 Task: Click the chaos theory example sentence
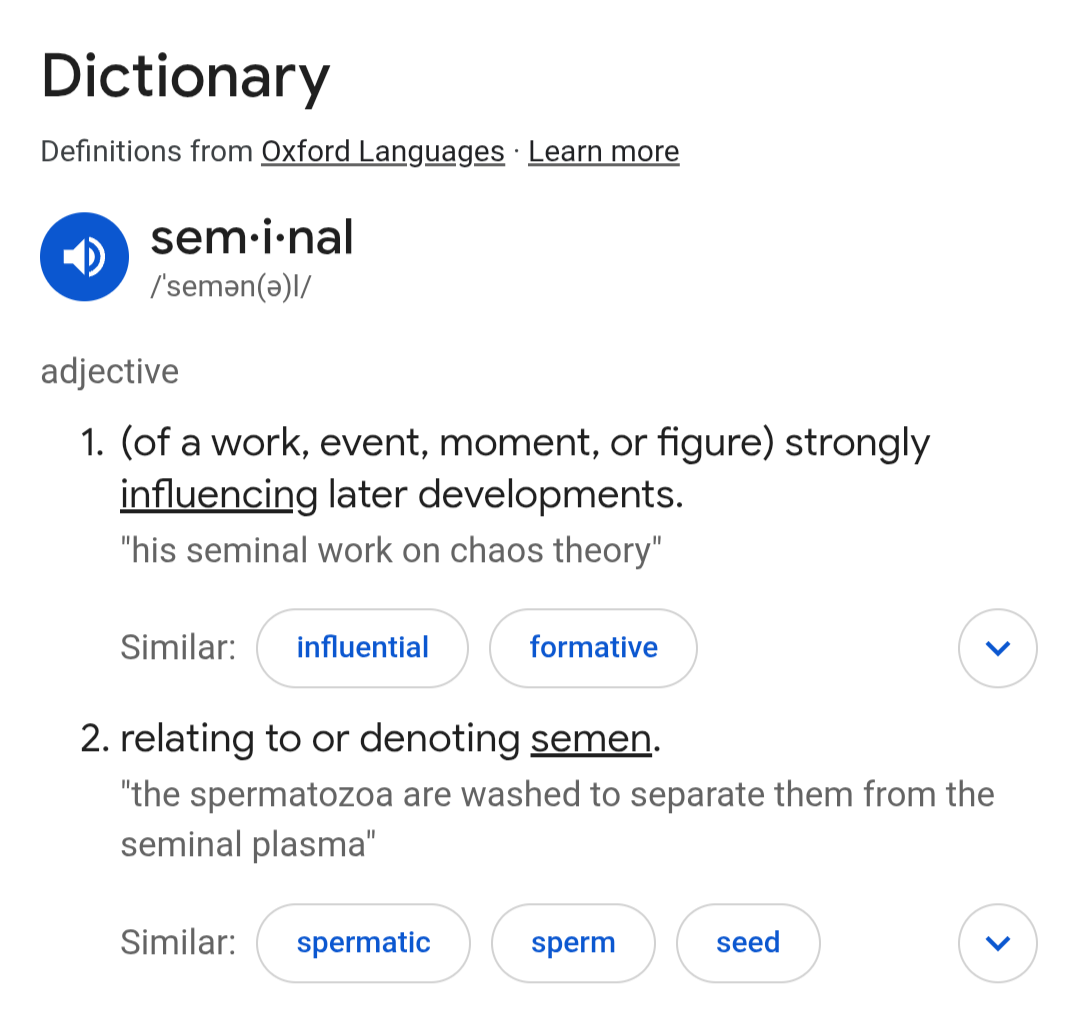(391, 551)
